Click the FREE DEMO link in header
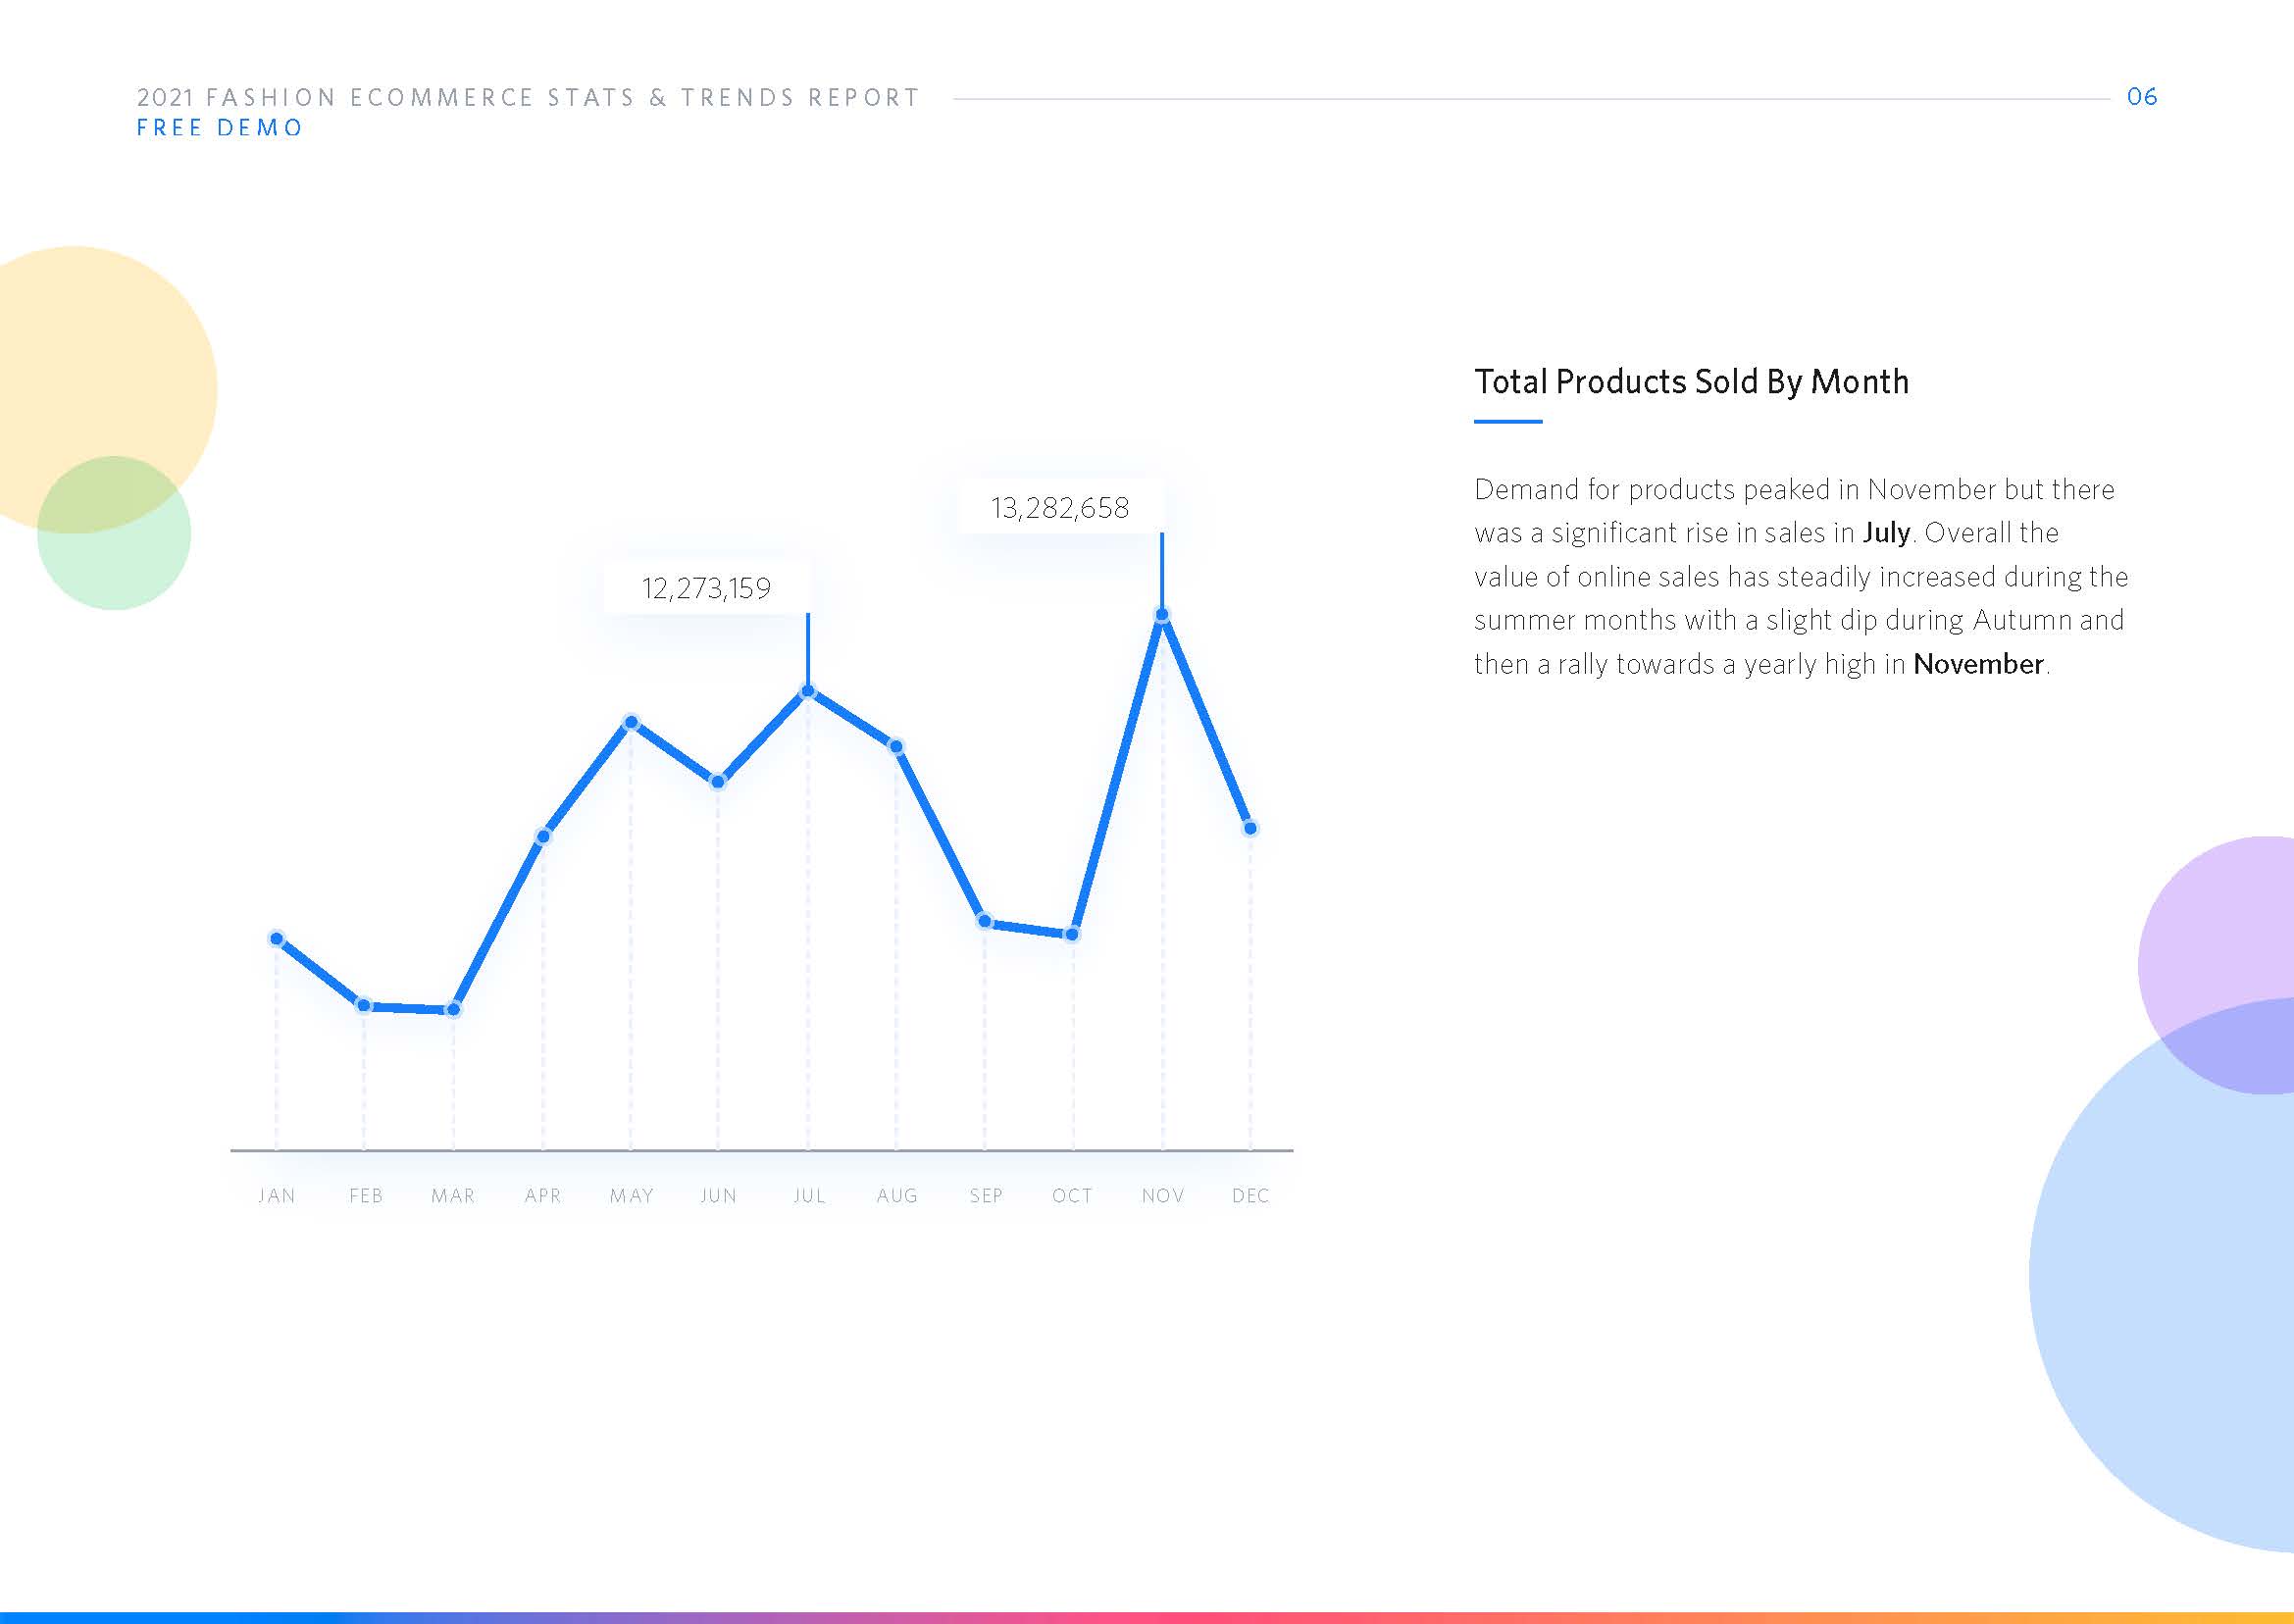Screen dimensions: 2294x1624 click(220, 128)
